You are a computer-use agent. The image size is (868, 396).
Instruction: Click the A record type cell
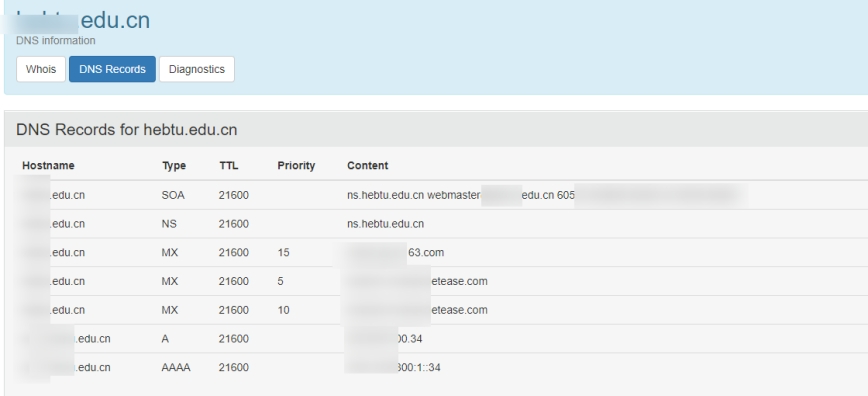pyautogui.click(x=165, y=339)
